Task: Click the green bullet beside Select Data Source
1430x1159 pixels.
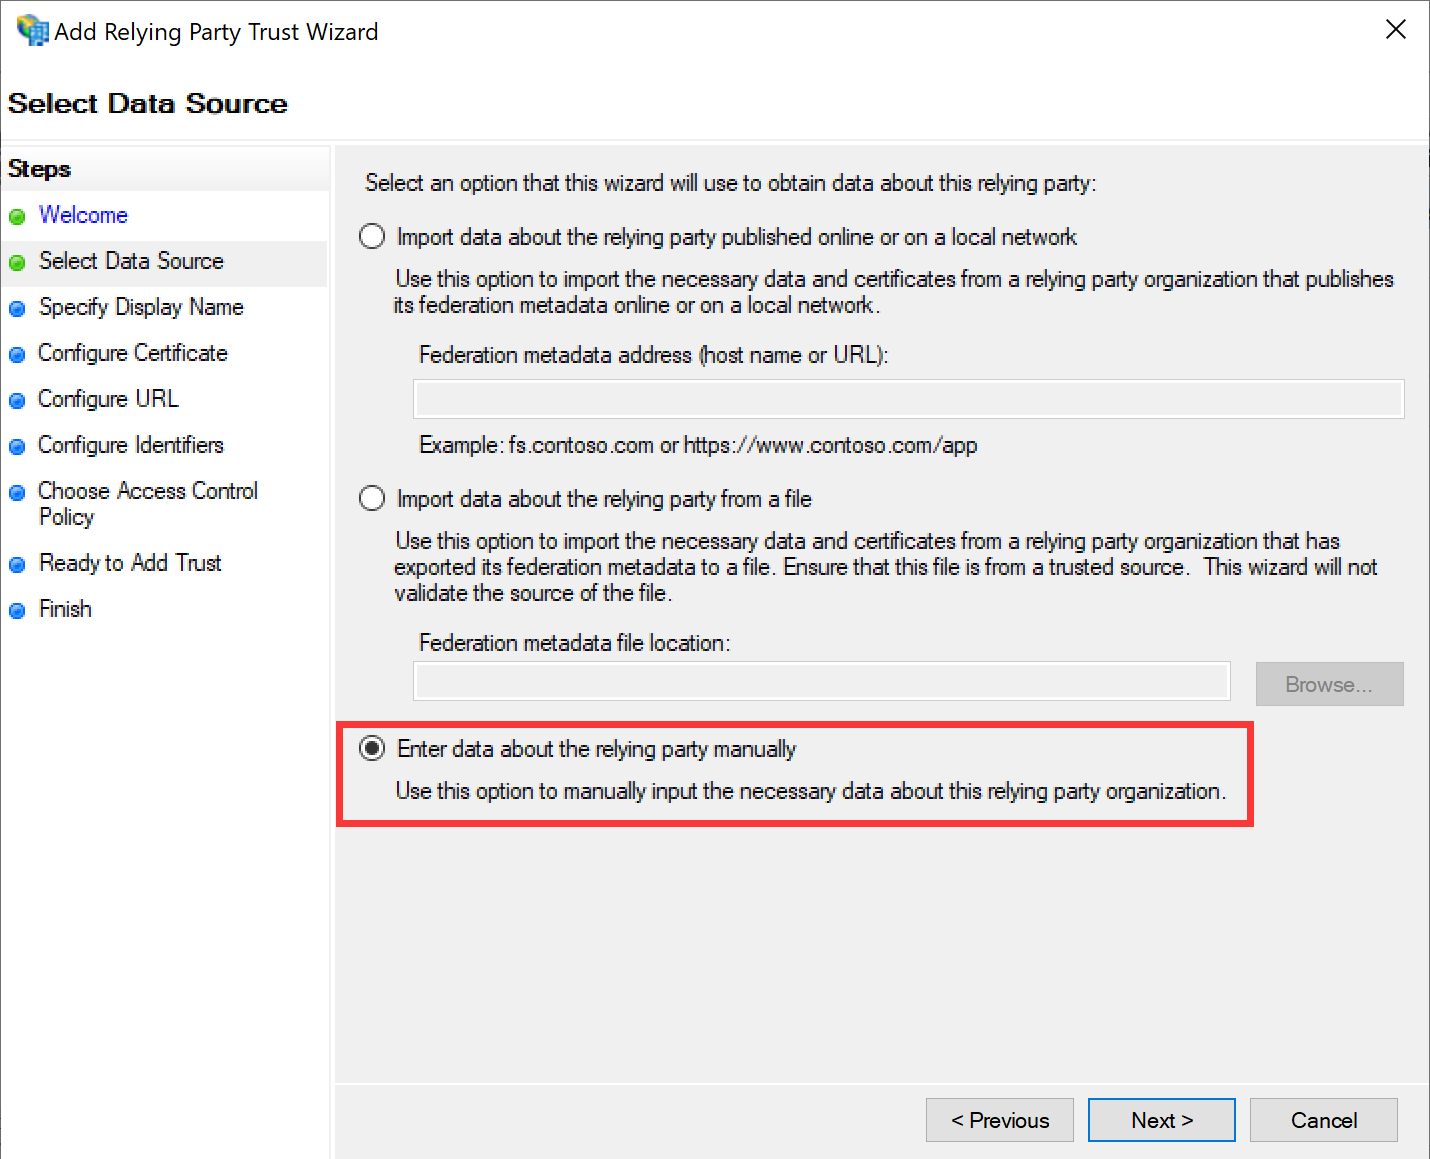Action: pyautogui.click(x=17, y=263)
